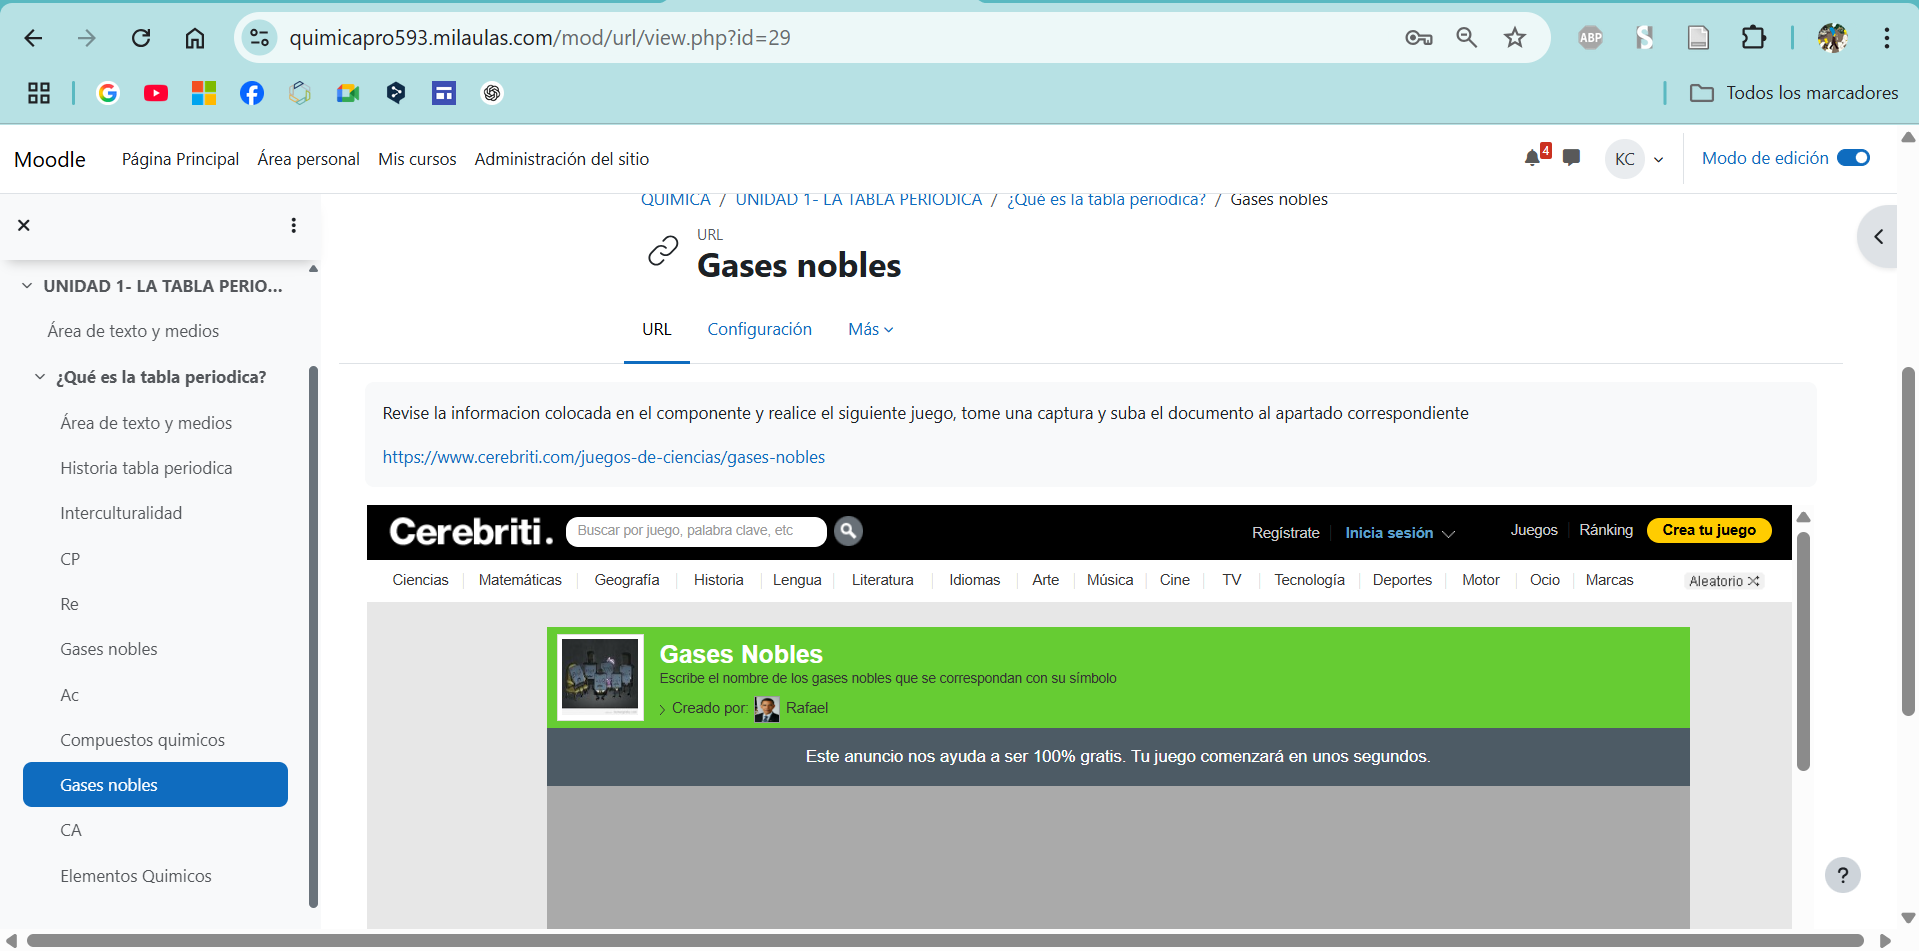Open Ciencias category on Cerebriti
This screenshot has width=1919, height=951.
pyautogui.click(x=420, y=580)
